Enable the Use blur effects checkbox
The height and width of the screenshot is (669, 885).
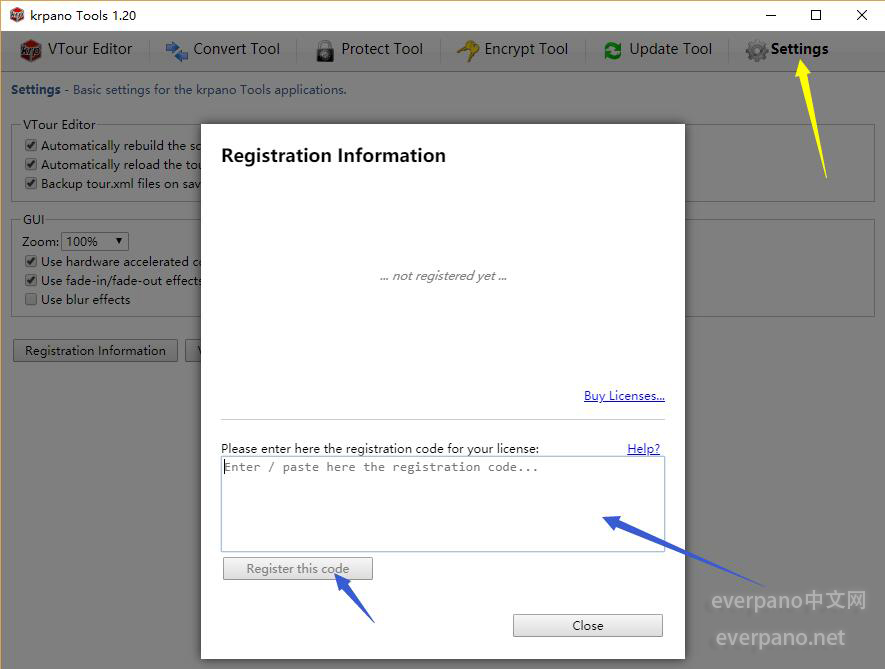31,300
